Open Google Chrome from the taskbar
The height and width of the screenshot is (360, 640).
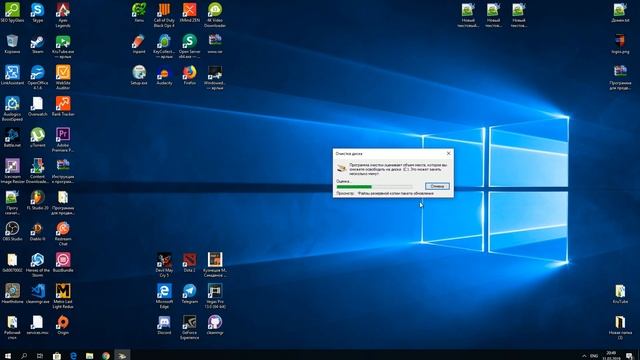click(x=106, y=356)
